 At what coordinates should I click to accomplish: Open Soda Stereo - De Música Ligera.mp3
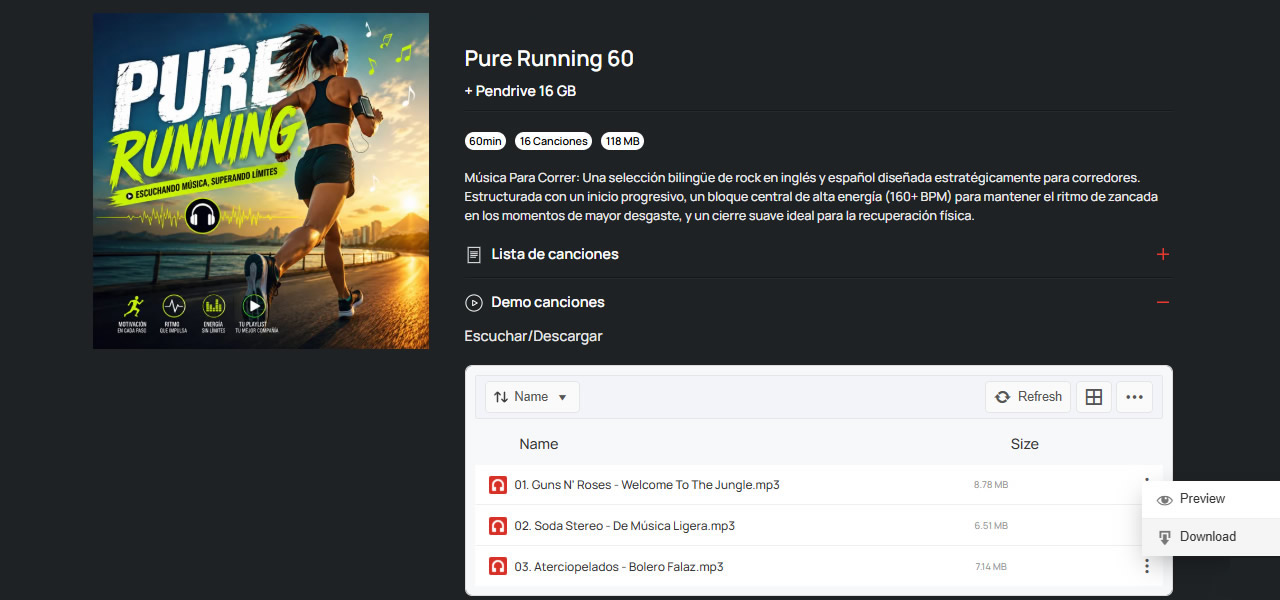click(x=625, y=526)
